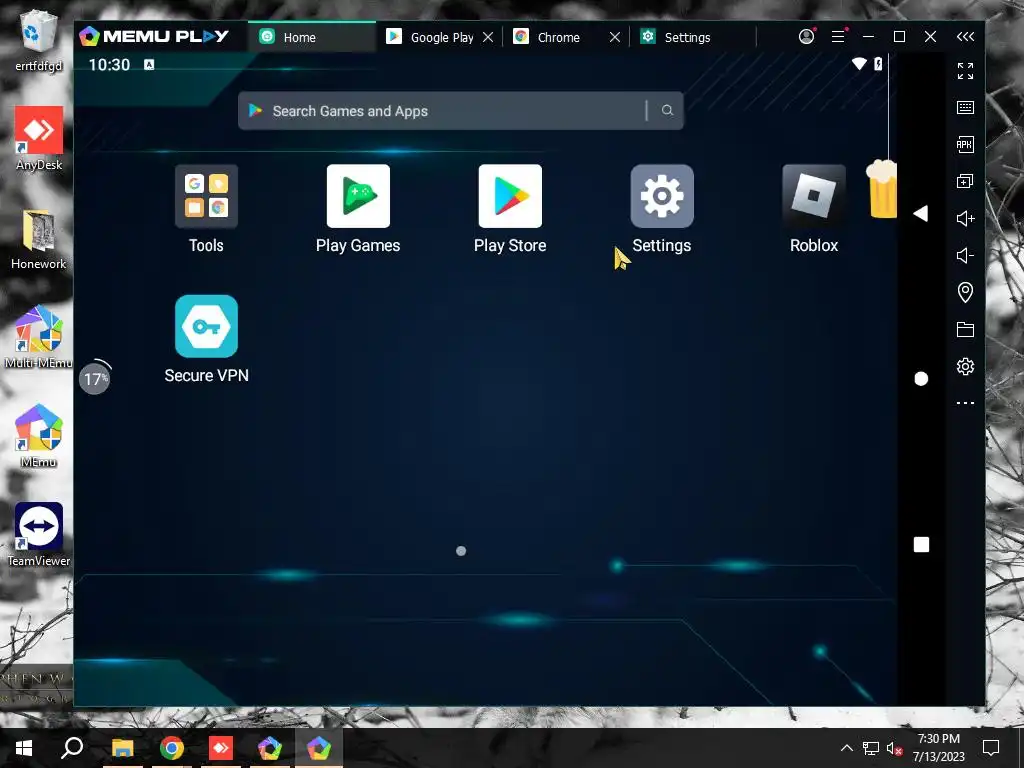Open multi-instance window icon in sidebar
The image size is (1024, 768).
pyautogui.click(x=965, y=181)
